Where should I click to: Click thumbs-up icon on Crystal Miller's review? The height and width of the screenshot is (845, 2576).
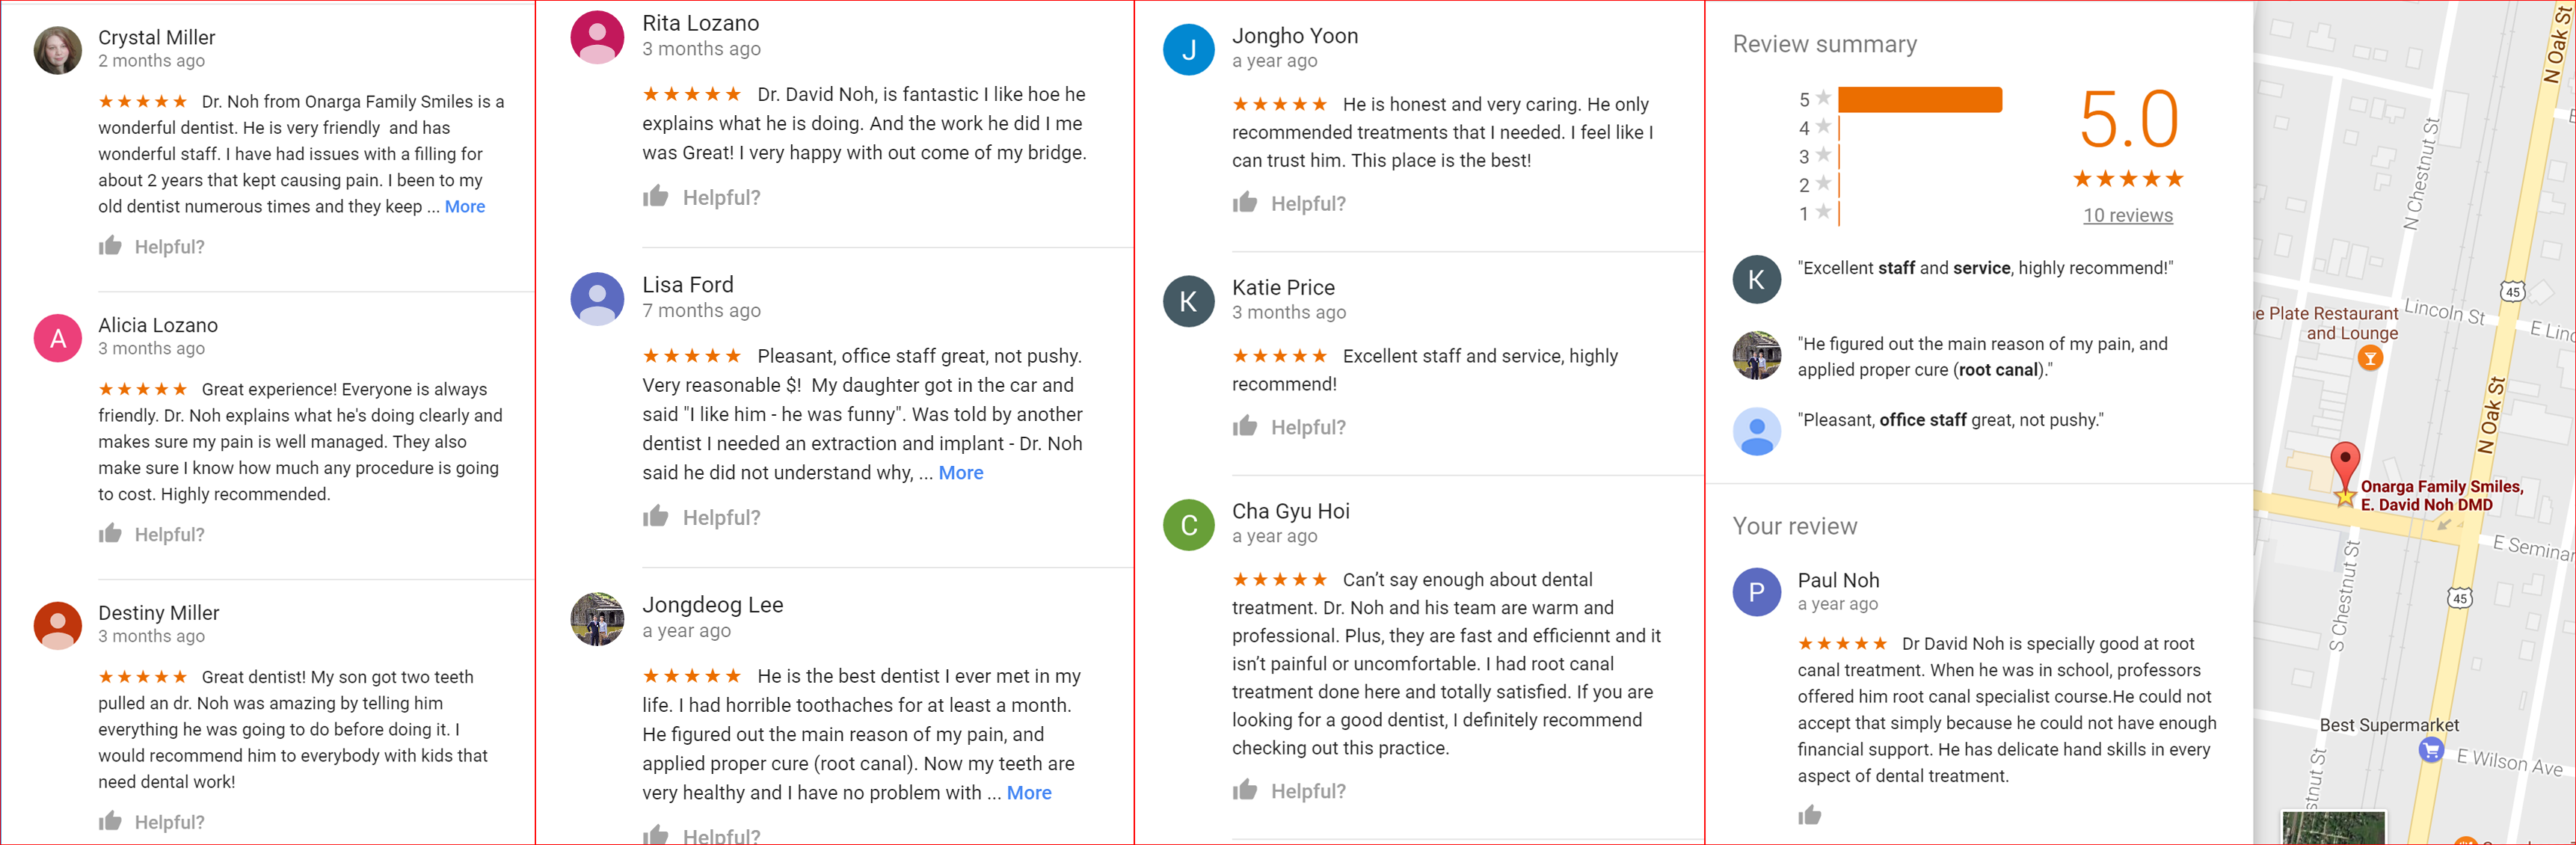pos(110,246)
